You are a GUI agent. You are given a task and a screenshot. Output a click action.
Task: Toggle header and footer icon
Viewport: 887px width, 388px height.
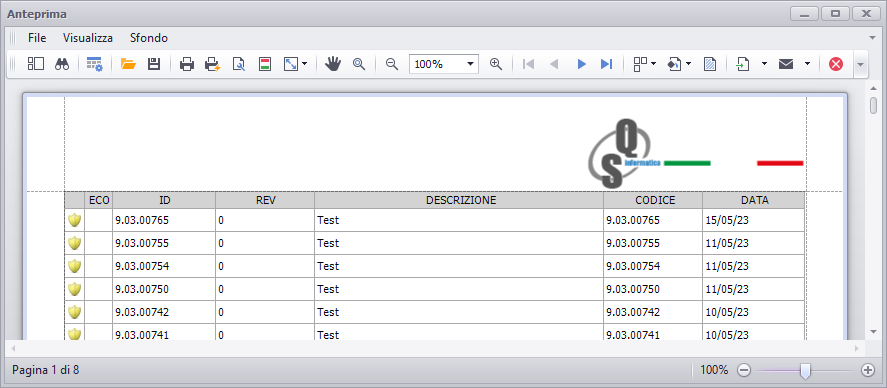[264, 64]
